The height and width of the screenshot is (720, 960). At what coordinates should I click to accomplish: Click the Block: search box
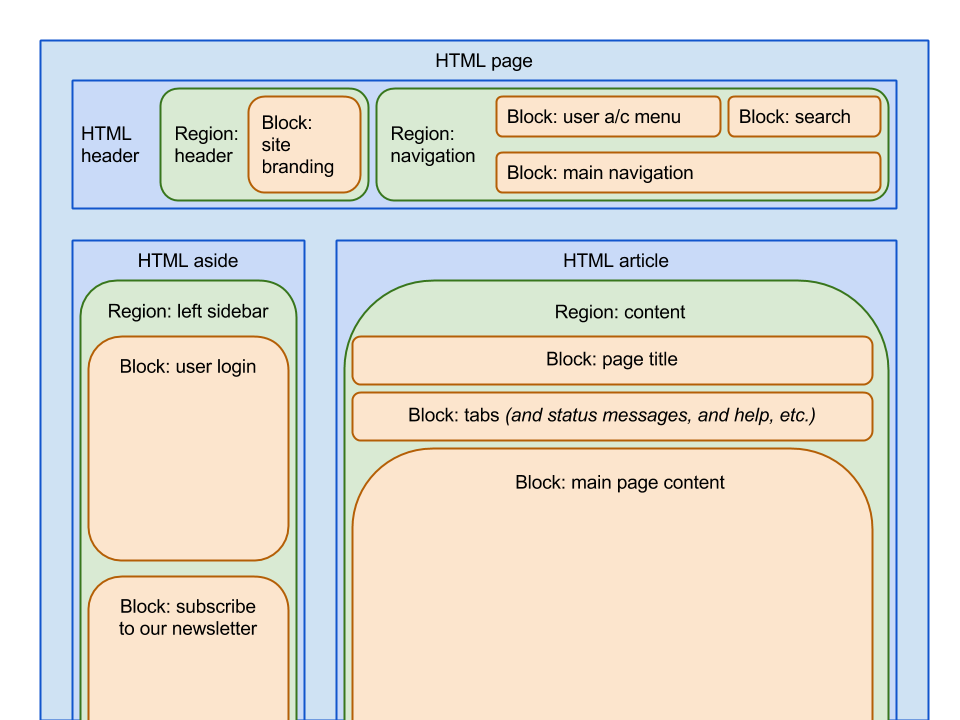(804, 116)
